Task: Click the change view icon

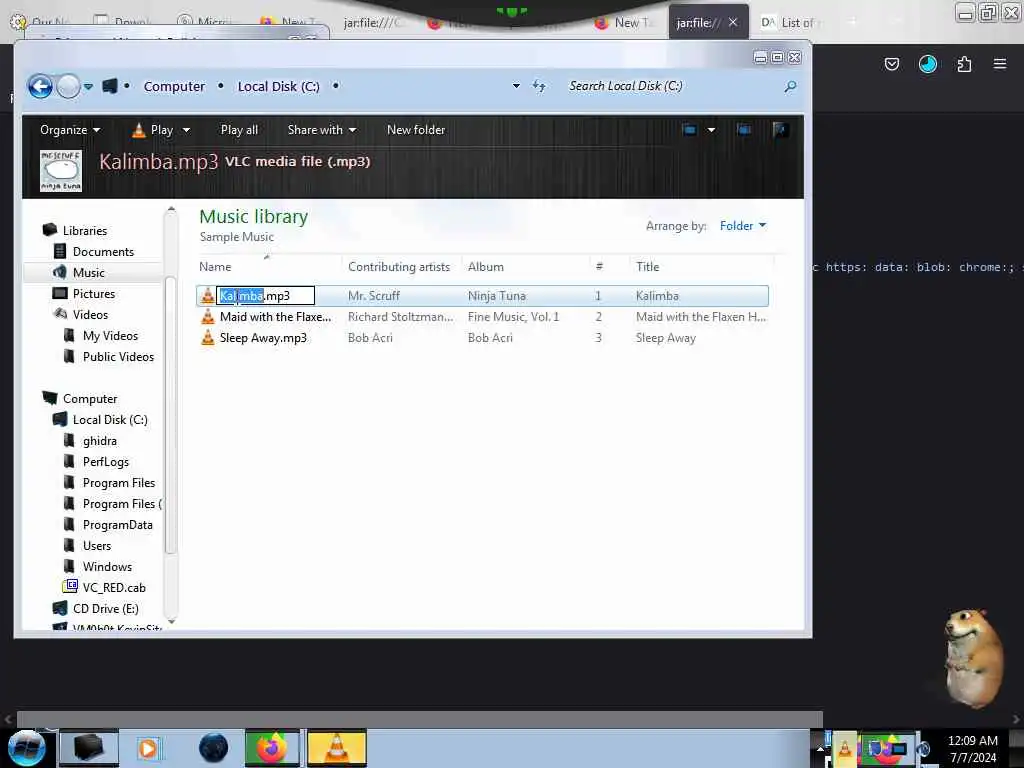Action: (689, 130)
